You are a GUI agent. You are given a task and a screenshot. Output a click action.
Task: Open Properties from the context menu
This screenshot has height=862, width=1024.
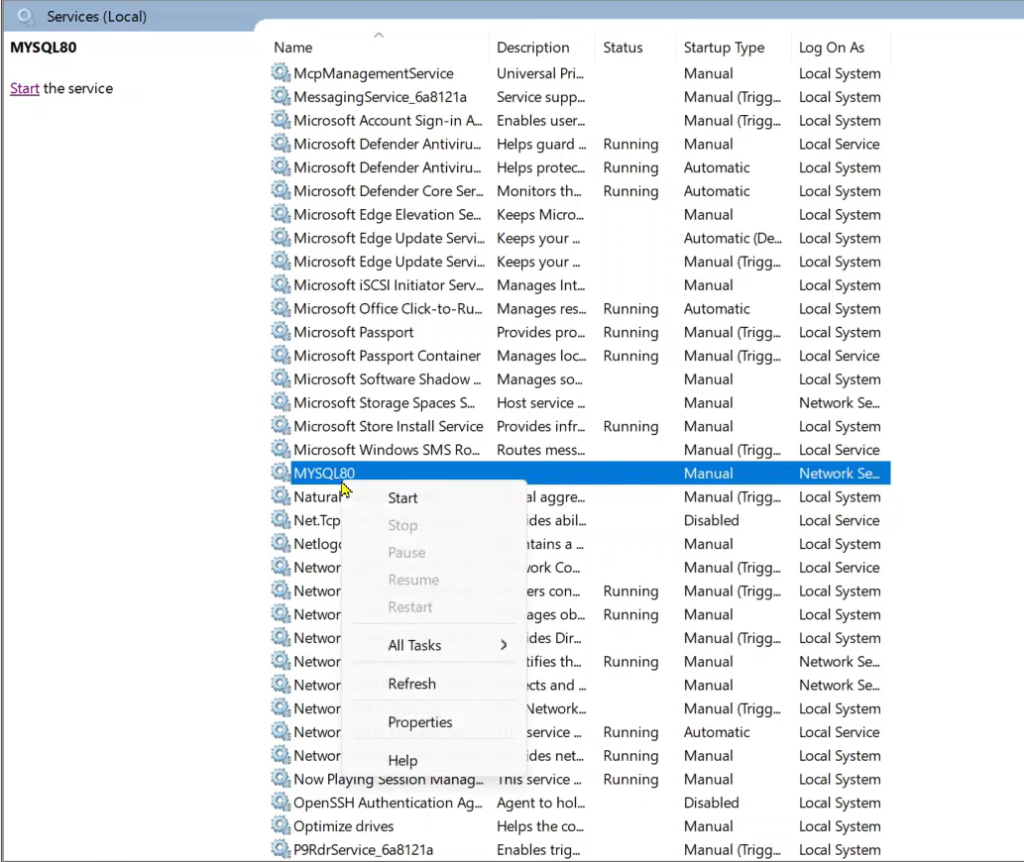420,722
